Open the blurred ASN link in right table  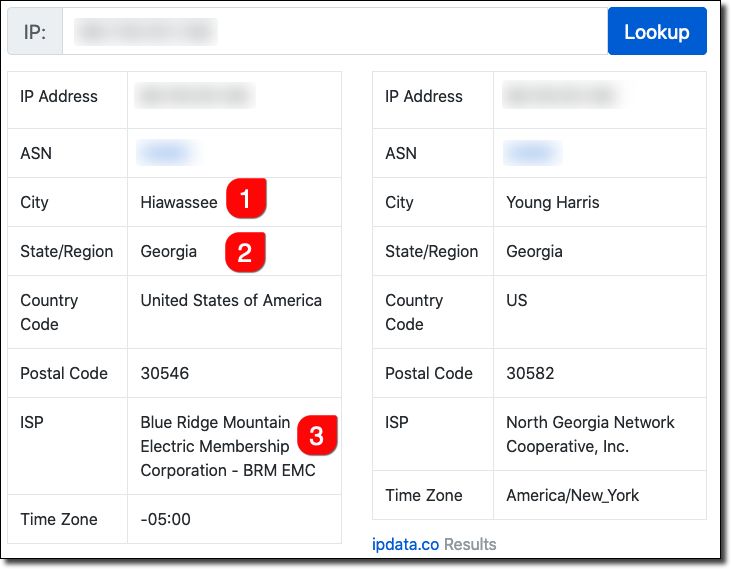(x=532, y=153)
